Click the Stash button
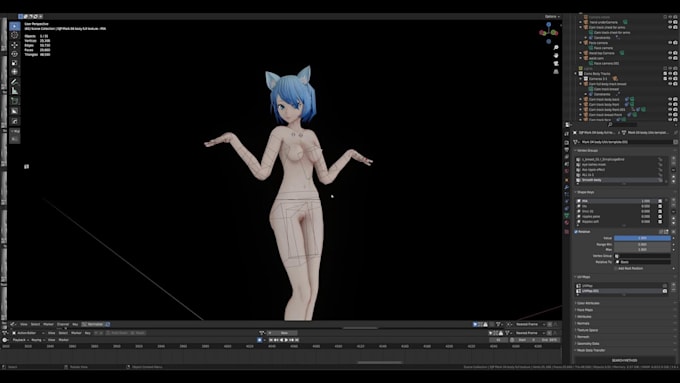 pos(138,333)
